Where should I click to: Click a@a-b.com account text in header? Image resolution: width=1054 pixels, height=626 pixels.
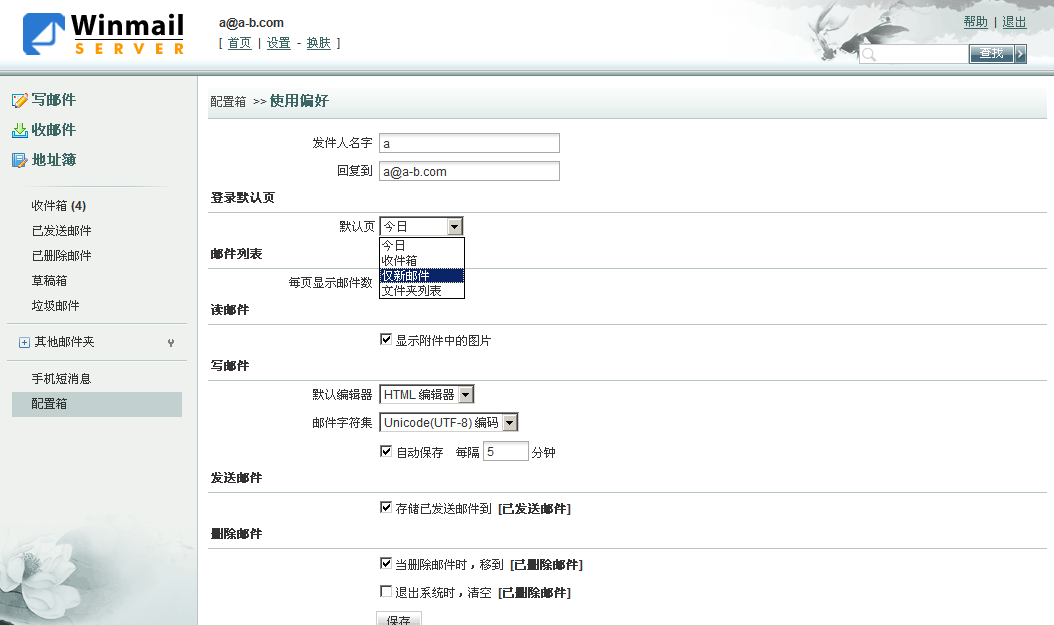(251, 23)
